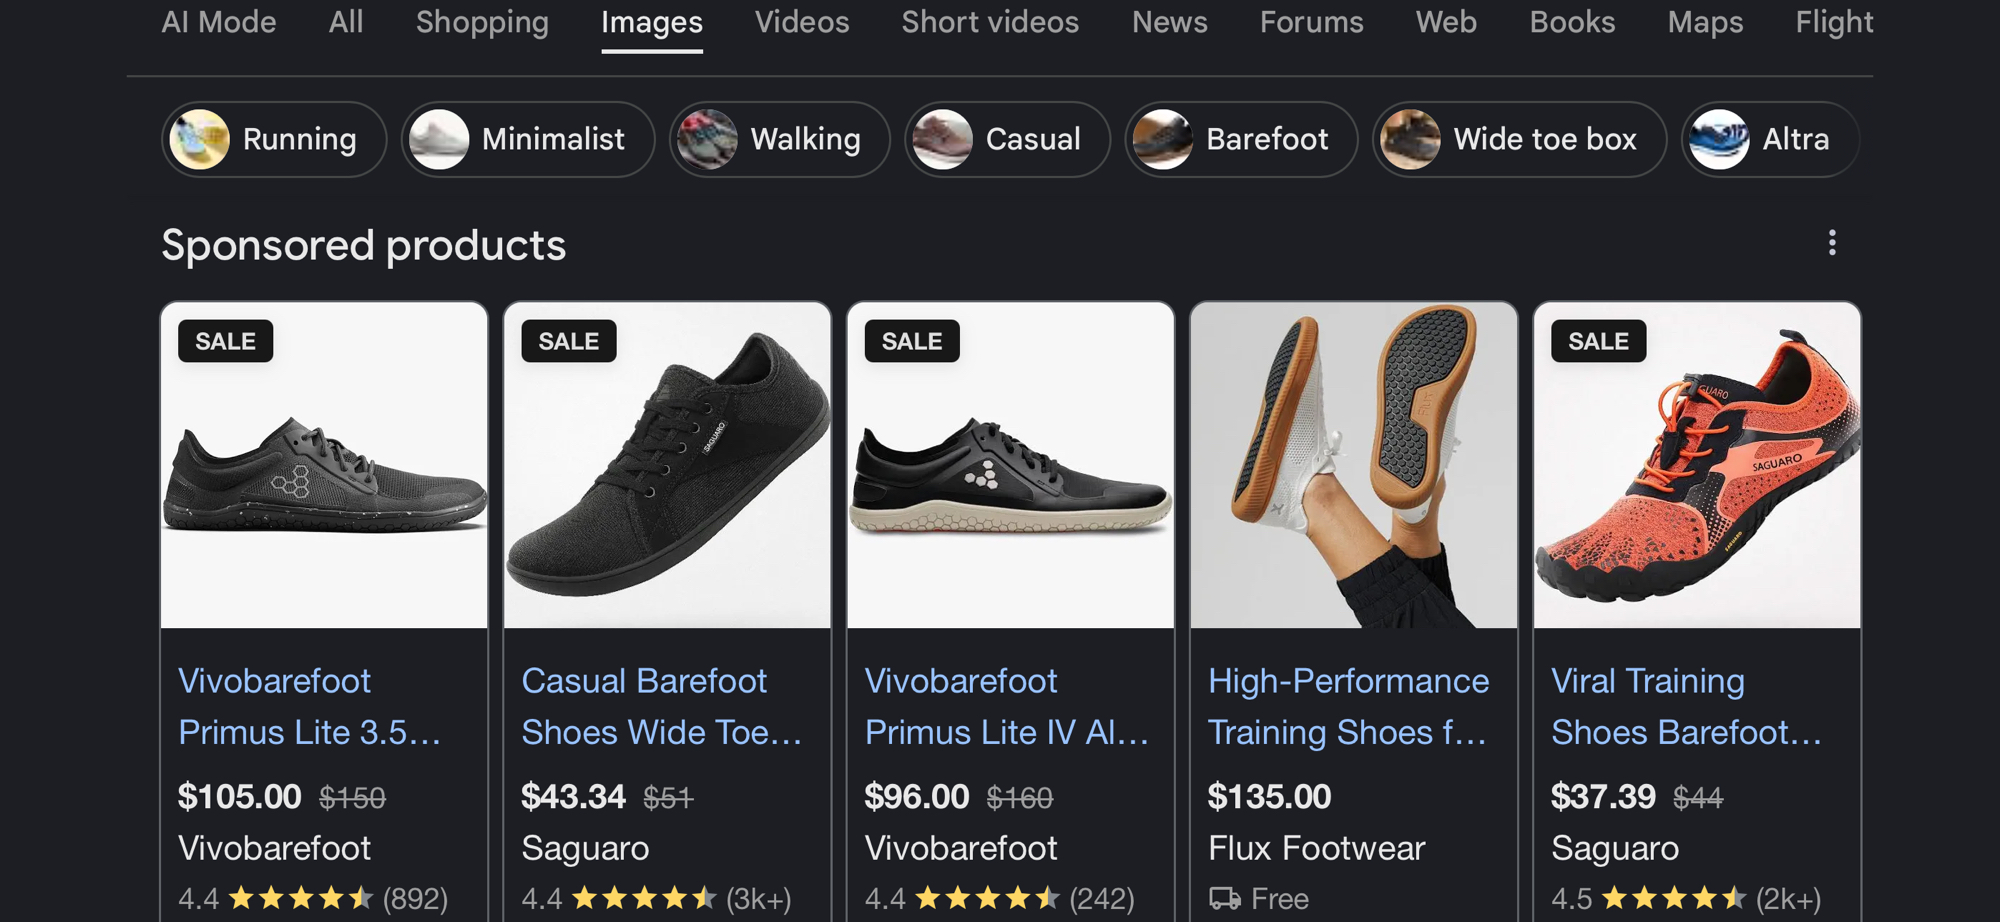
Task: Open Casual Barefoot Shoes Wide Toe link
Action: point(661,706)
